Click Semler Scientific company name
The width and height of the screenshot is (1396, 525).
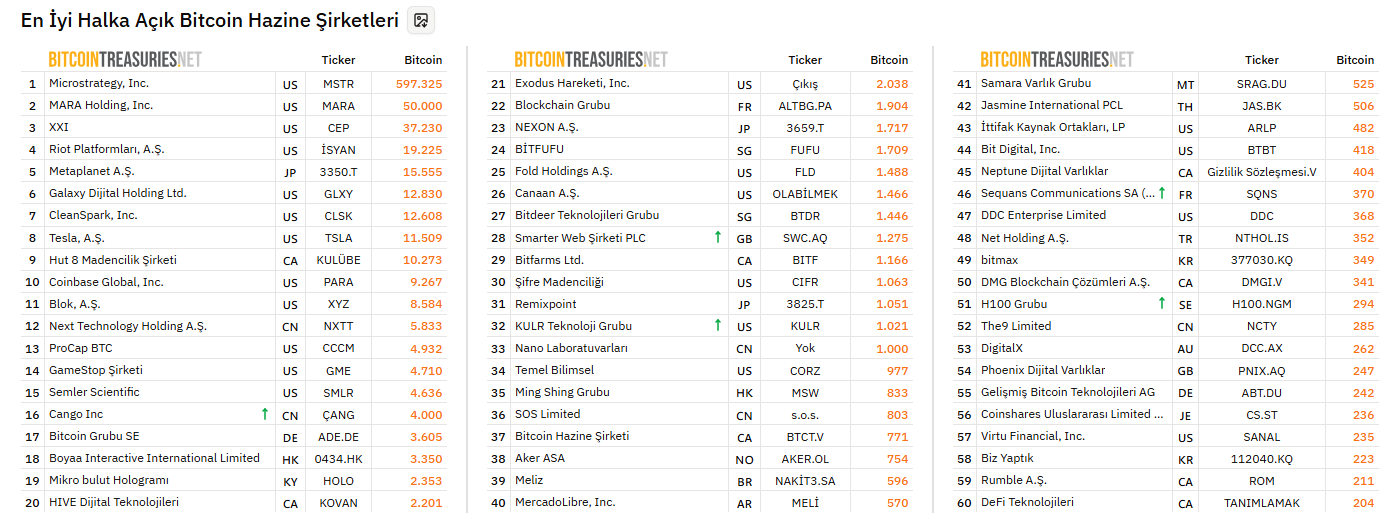(94, 392)
